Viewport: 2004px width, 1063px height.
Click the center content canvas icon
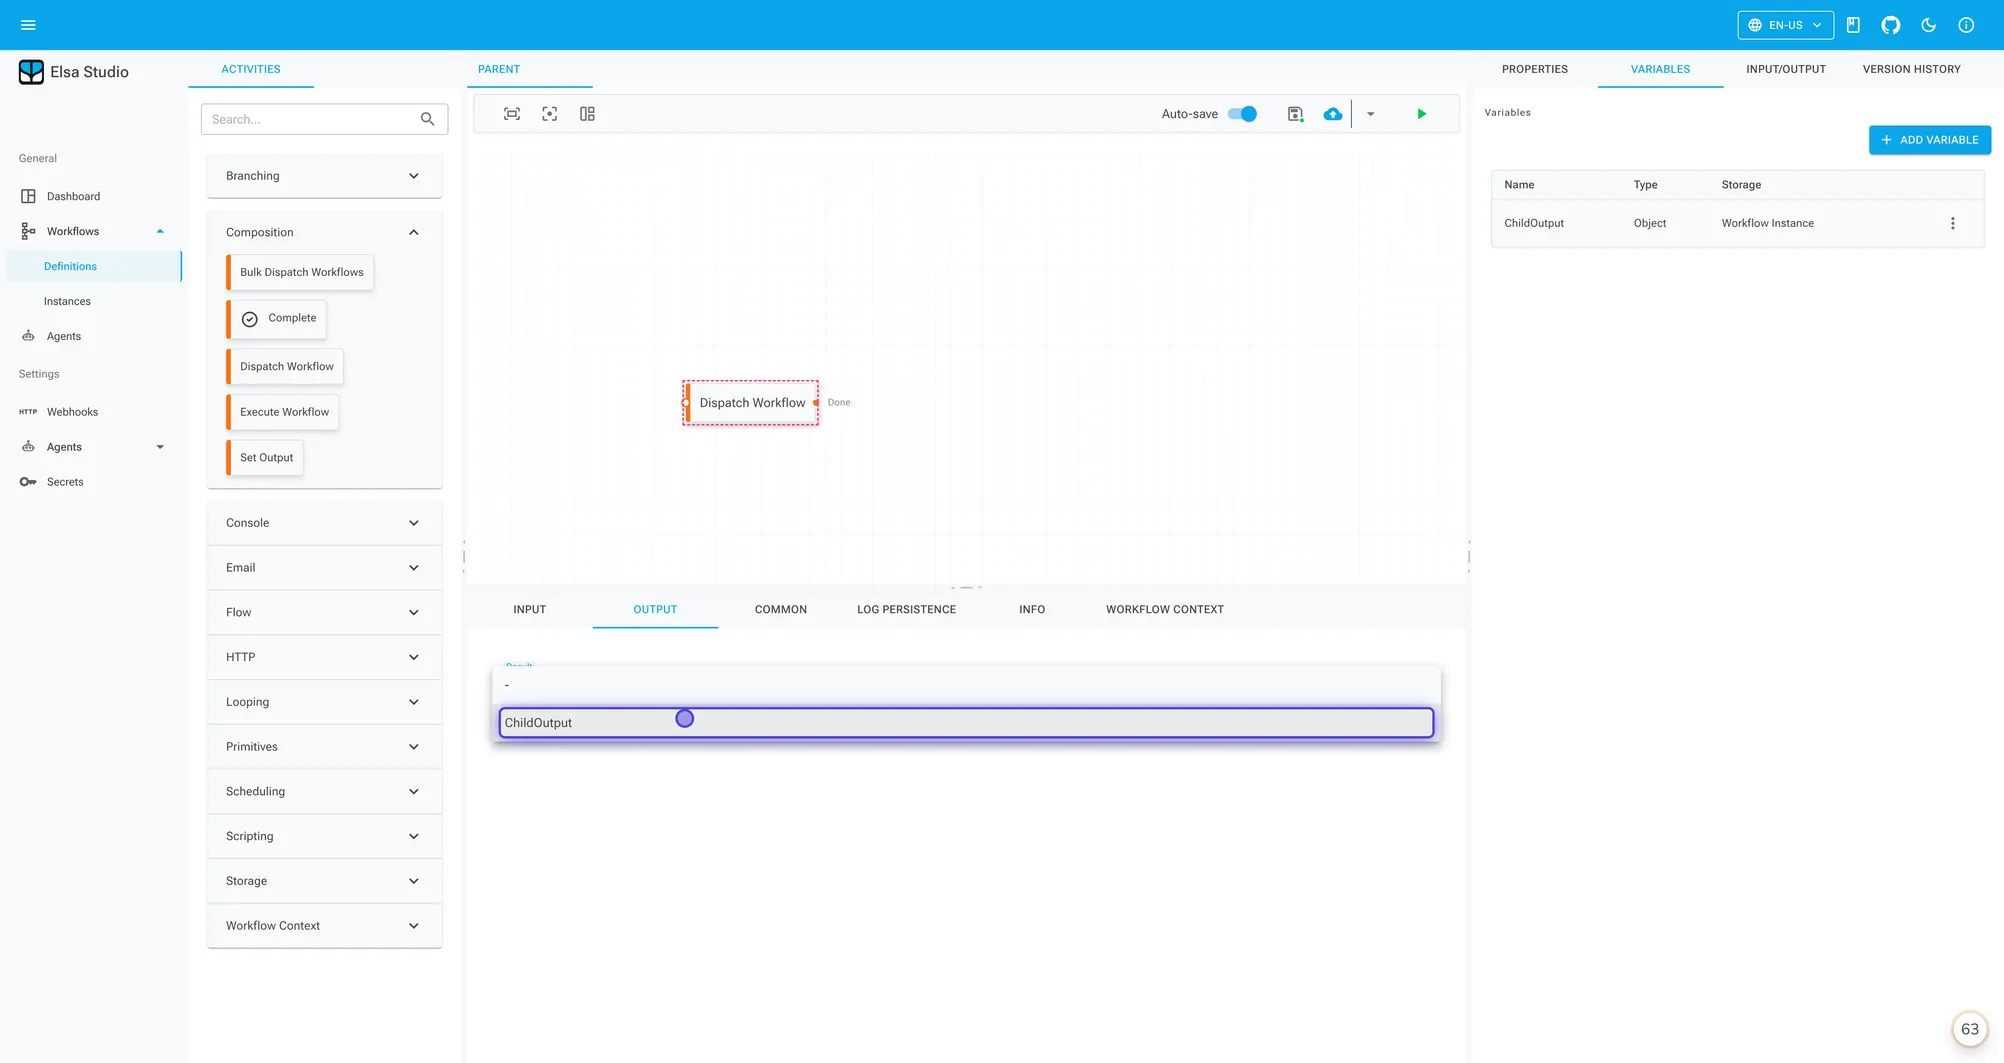(550, 114)
